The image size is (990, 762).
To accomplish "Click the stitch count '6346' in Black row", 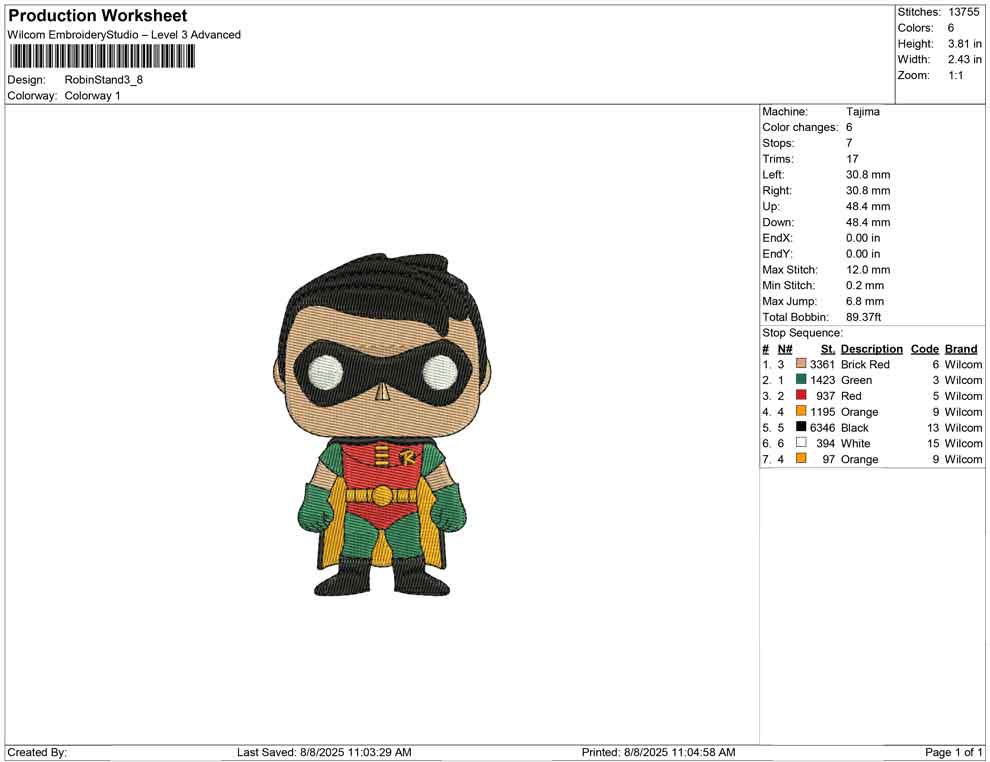I will coord(822,427).
